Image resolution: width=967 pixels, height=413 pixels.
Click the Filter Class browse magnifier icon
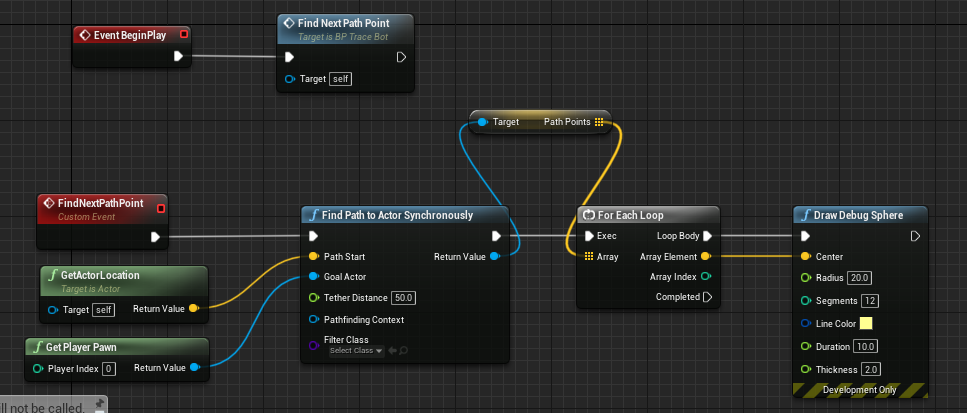[x=403, y=351]
